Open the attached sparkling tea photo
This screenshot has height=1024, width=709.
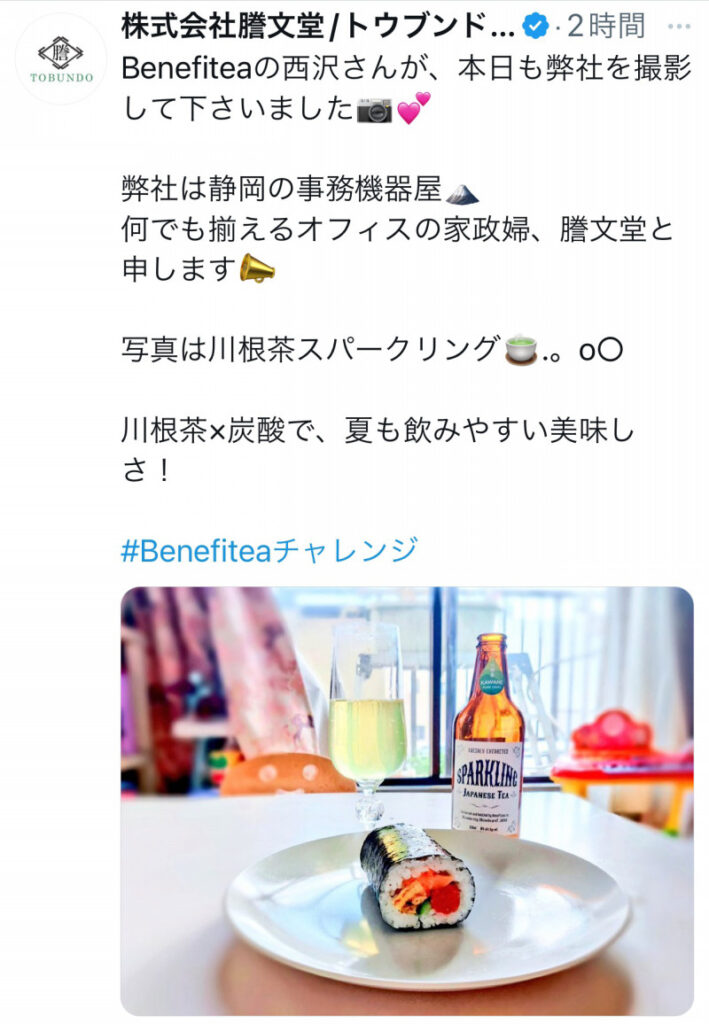[x=407, y=800]
